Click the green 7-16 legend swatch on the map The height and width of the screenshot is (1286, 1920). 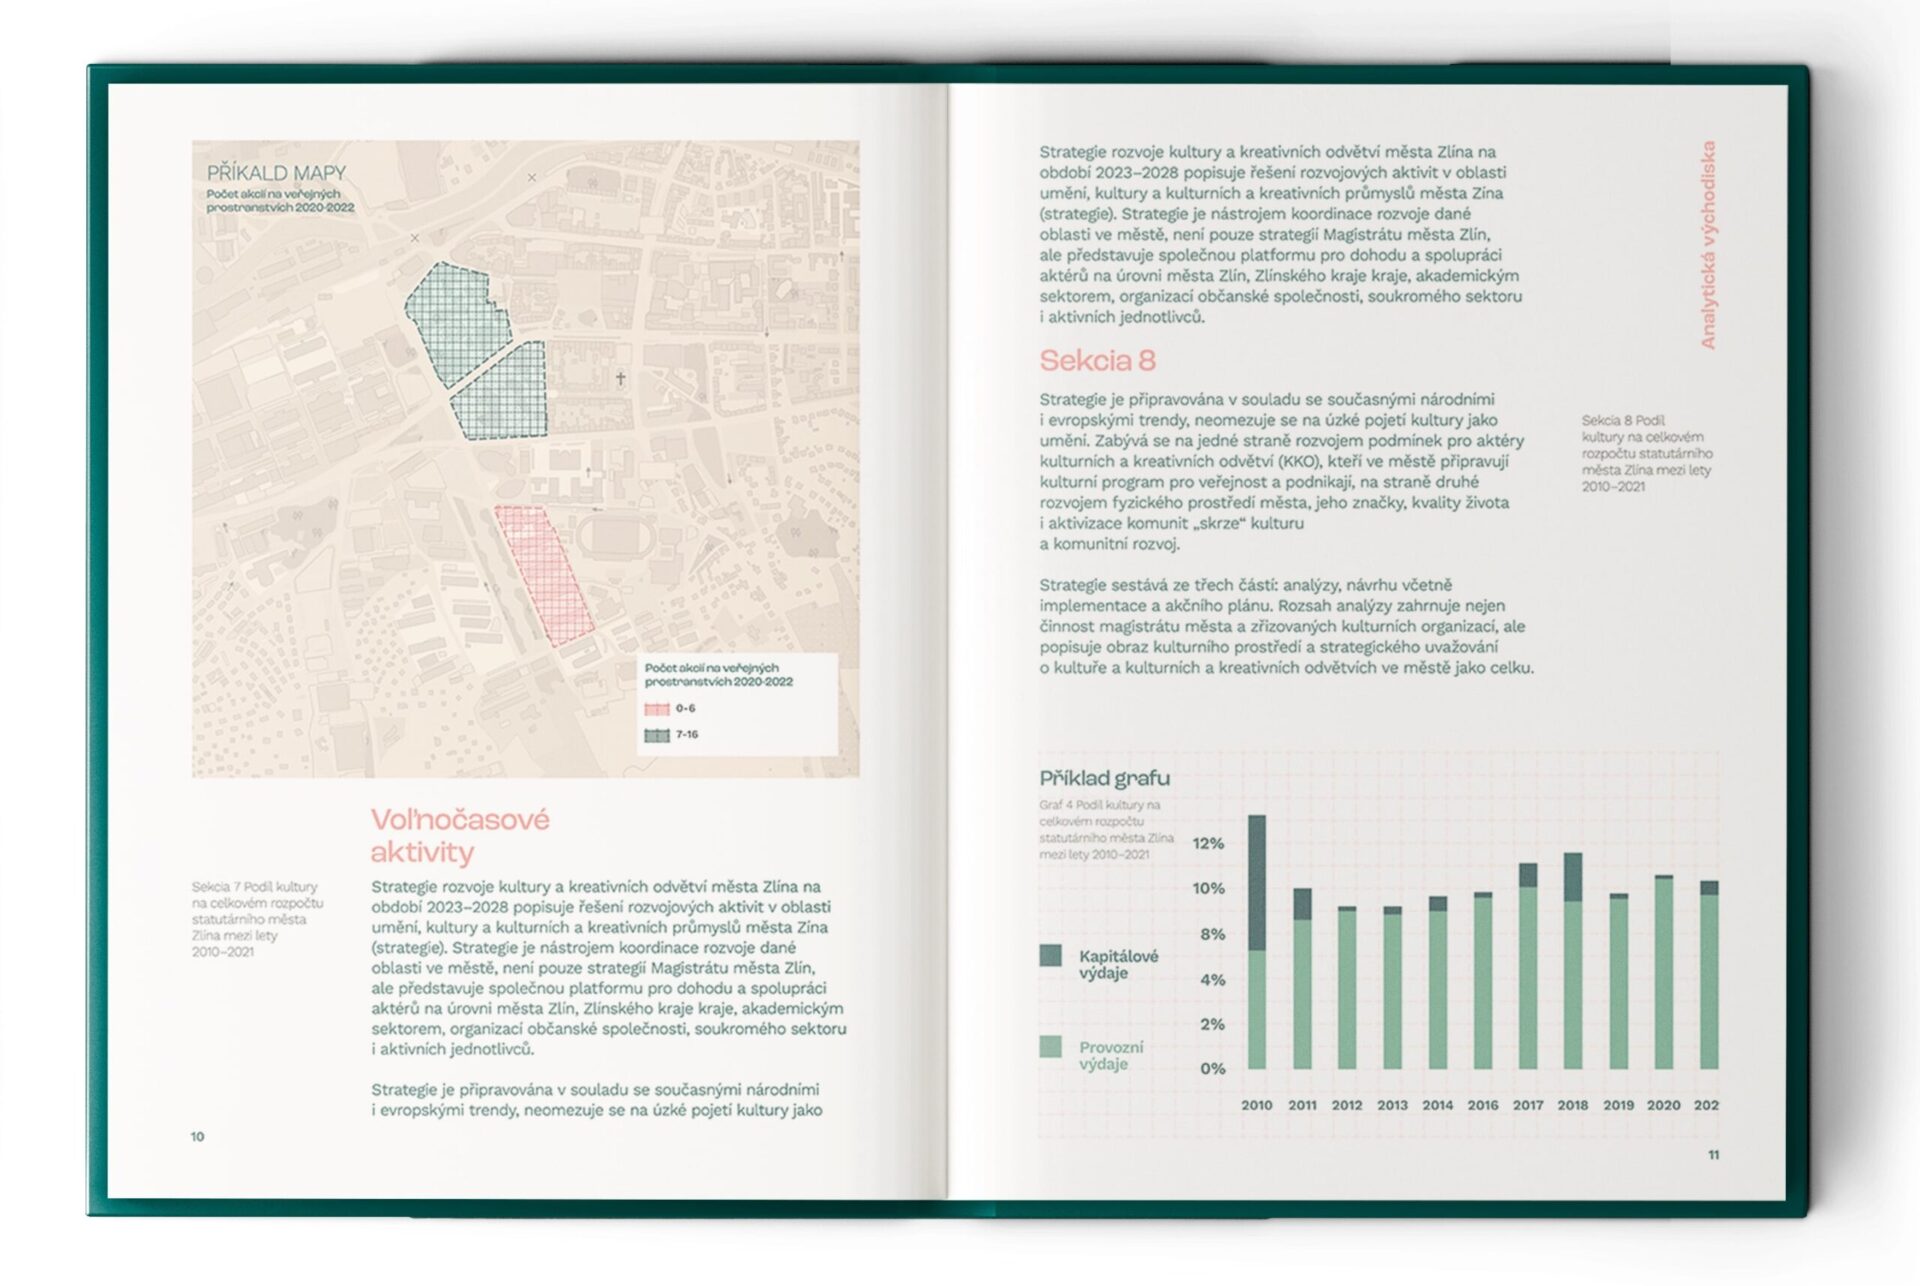pyautogui.click(x=657, y=735)
